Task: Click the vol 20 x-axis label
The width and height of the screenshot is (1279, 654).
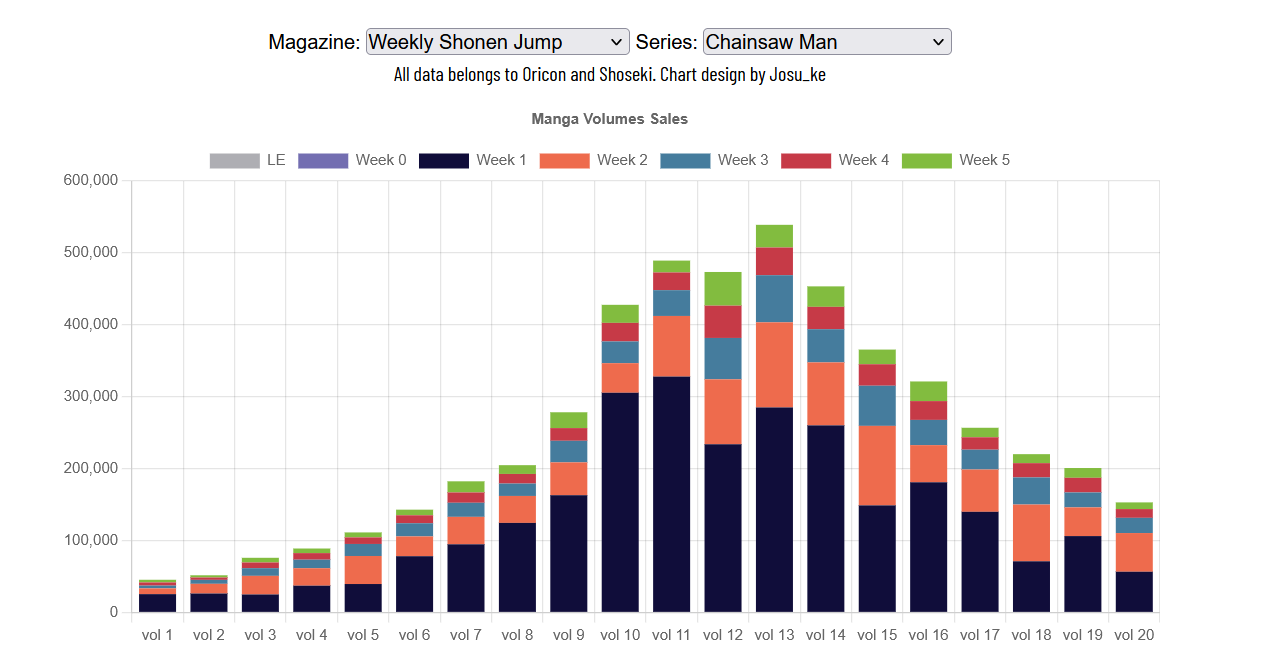Action: pyautogui.click(x=1134, y=635)
